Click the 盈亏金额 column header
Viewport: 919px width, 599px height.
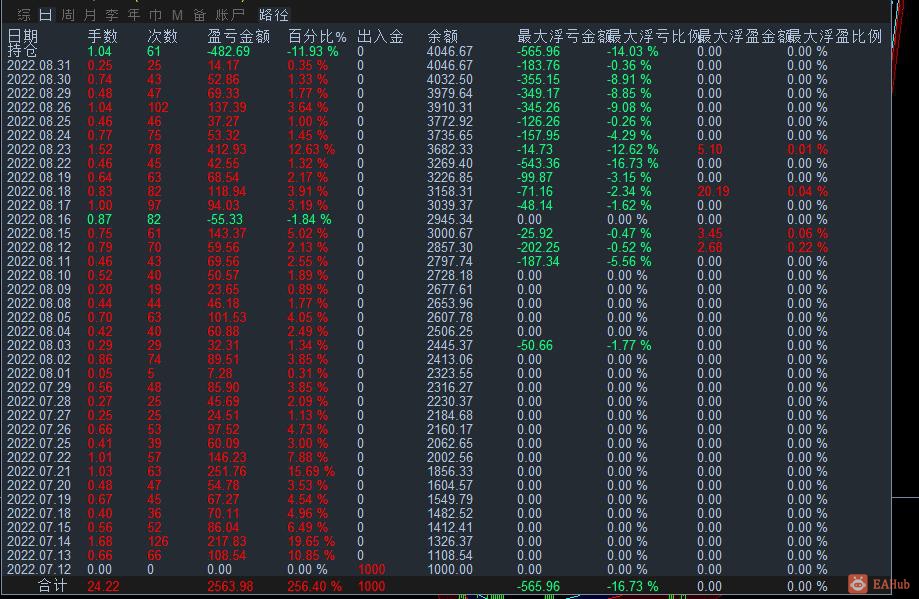point(239,36)
